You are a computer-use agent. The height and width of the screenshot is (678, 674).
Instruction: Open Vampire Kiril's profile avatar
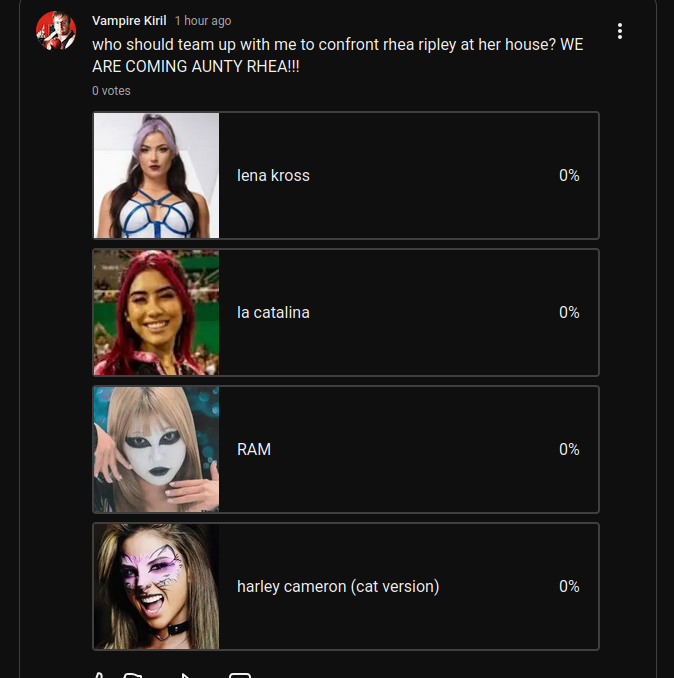point(56,31)
